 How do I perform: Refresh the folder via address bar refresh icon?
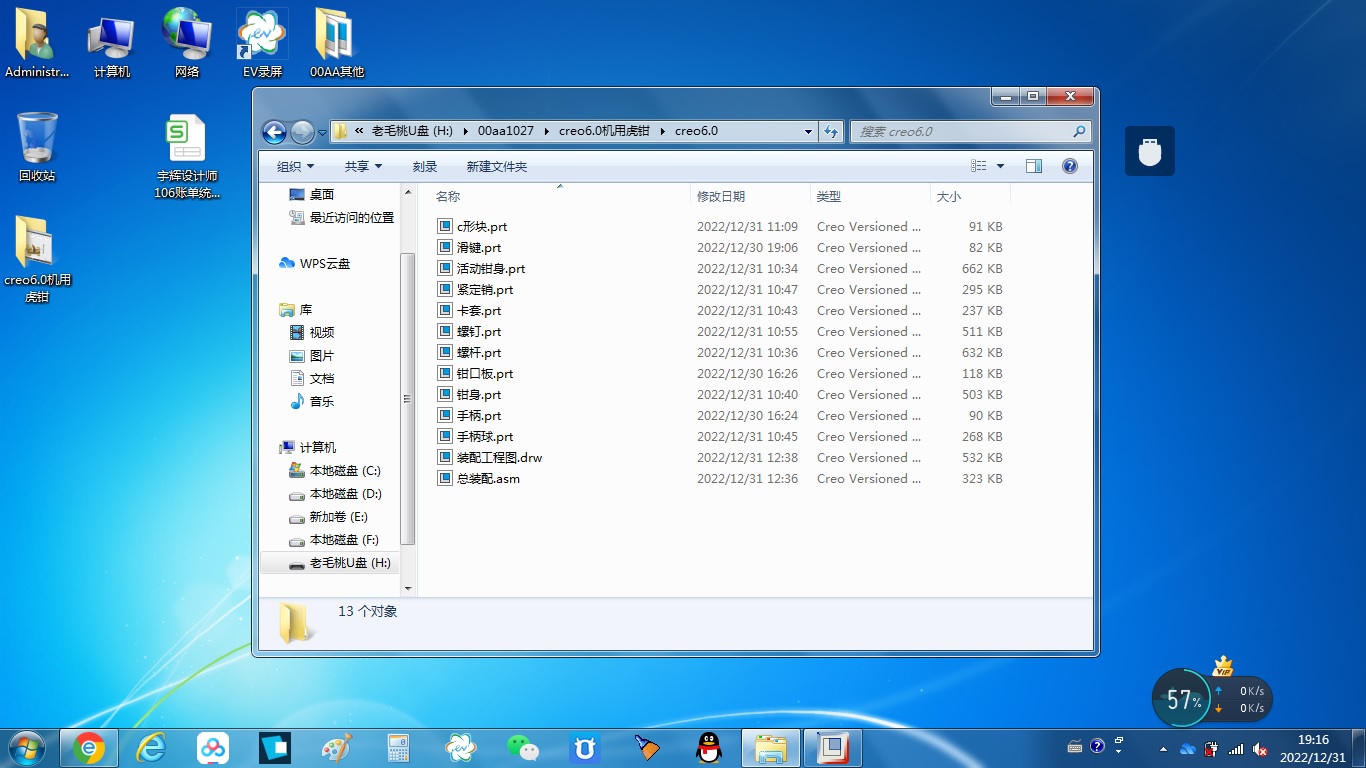pos(831,131)
